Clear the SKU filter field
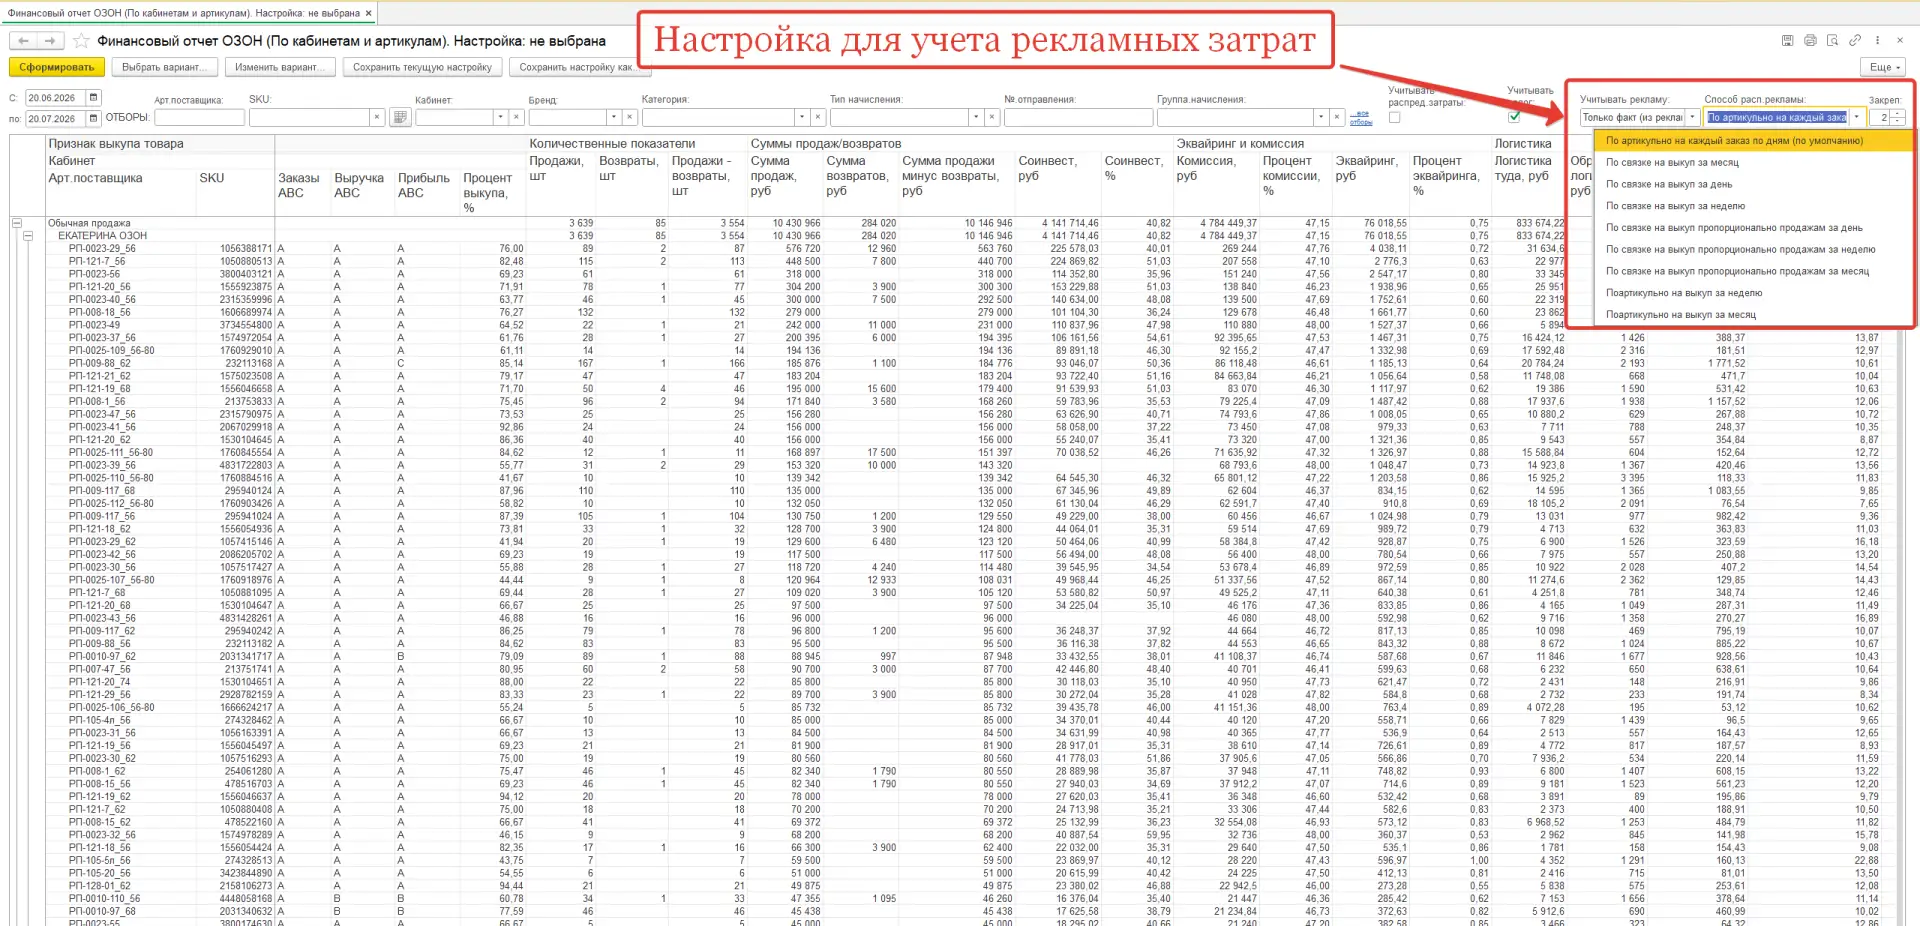The width and height of the screenshot is (1920, 926). (x=377, y=118)
